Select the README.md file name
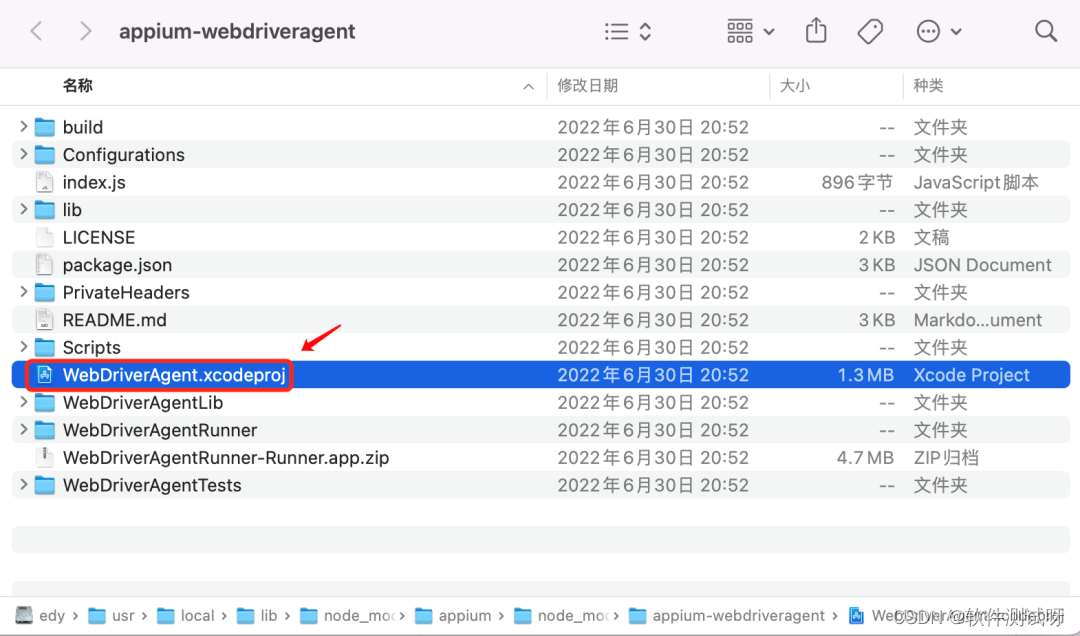Screen dimensions: 1080x636 (x=114, y=320)
